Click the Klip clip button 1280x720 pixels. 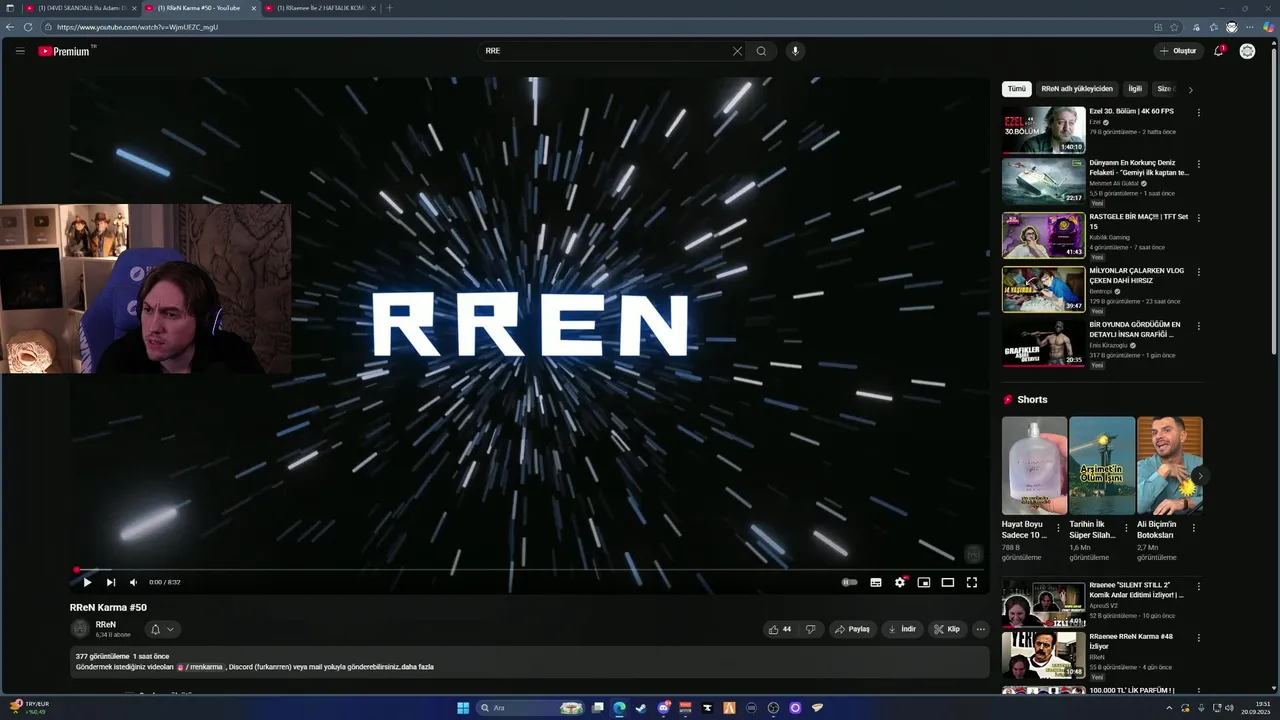click(x=947, y=629)
